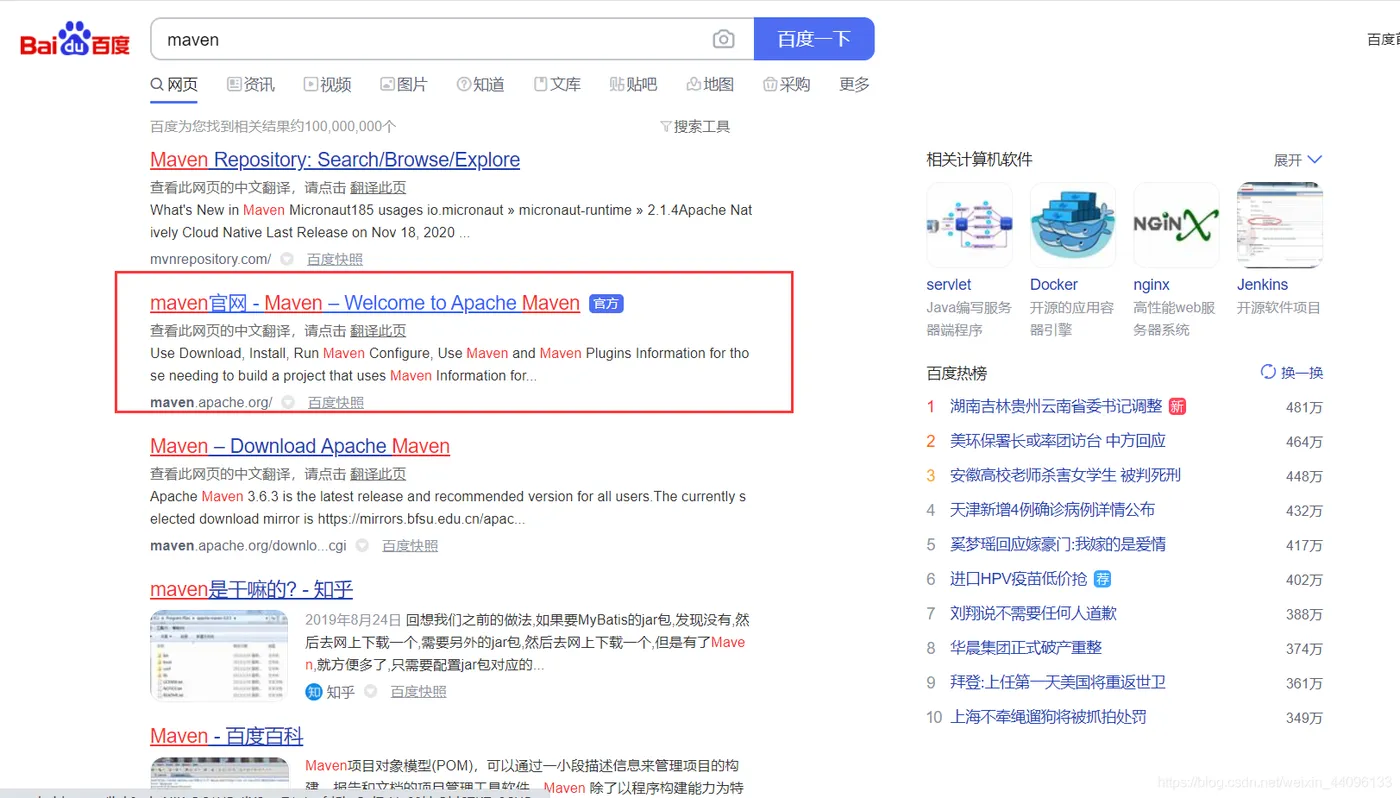This screenshot has height=798, width=1400.
Task: Click dropdown icon beside 知乎 source
Action: point(370,691)
